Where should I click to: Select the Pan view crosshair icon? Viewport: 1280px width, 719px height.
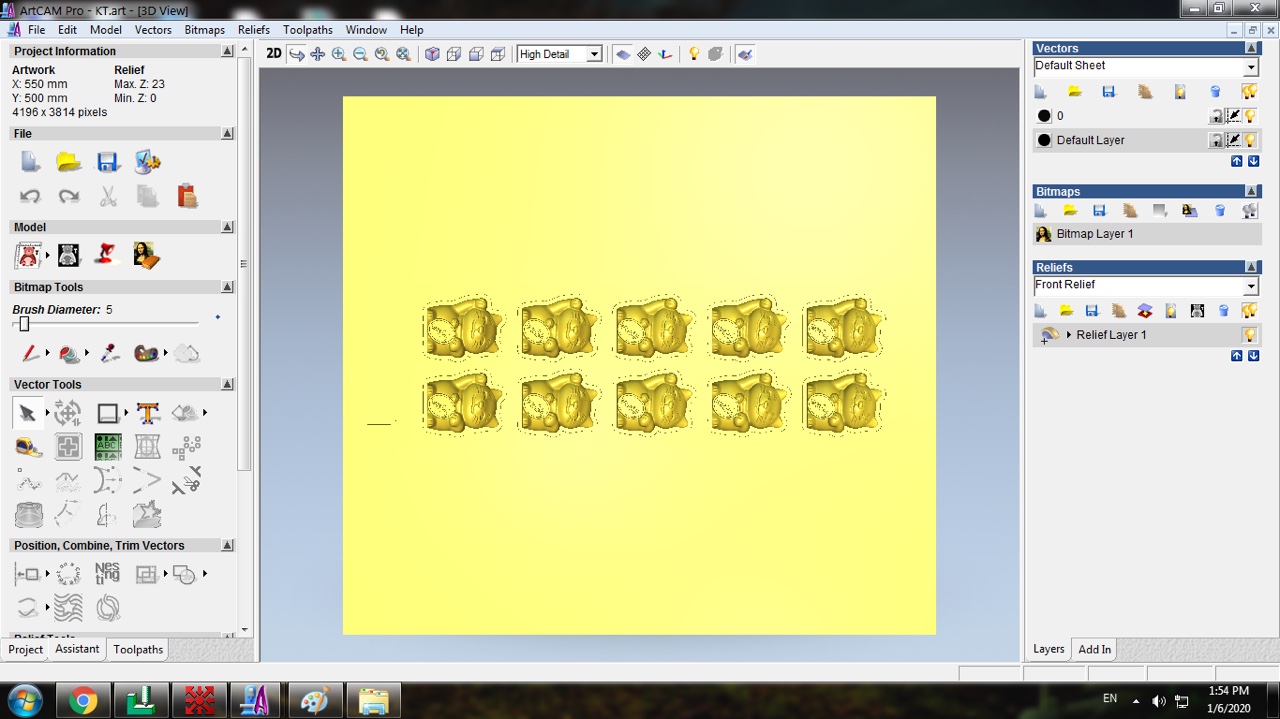(x=318, y=54)
